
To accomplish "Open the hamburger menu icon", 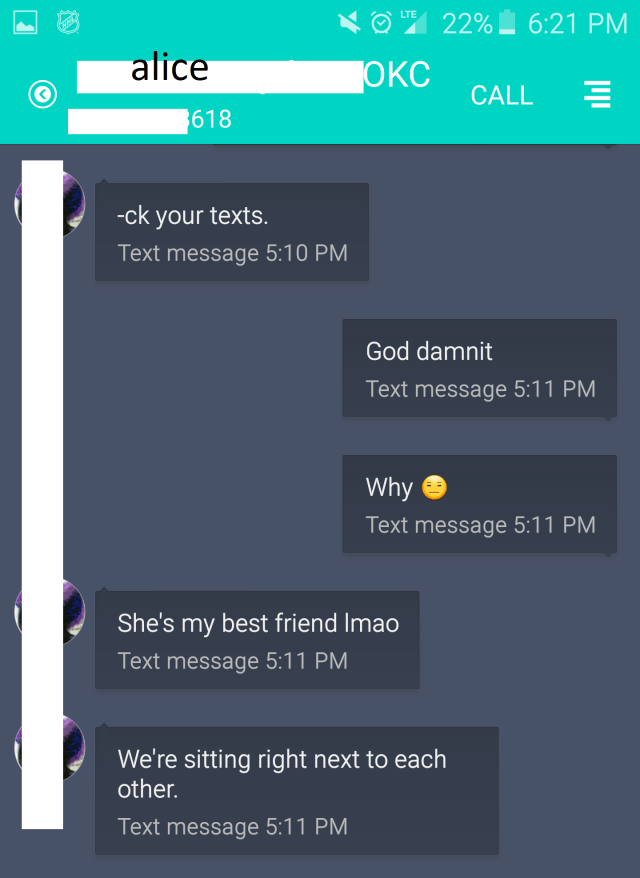I will point(597,94).
